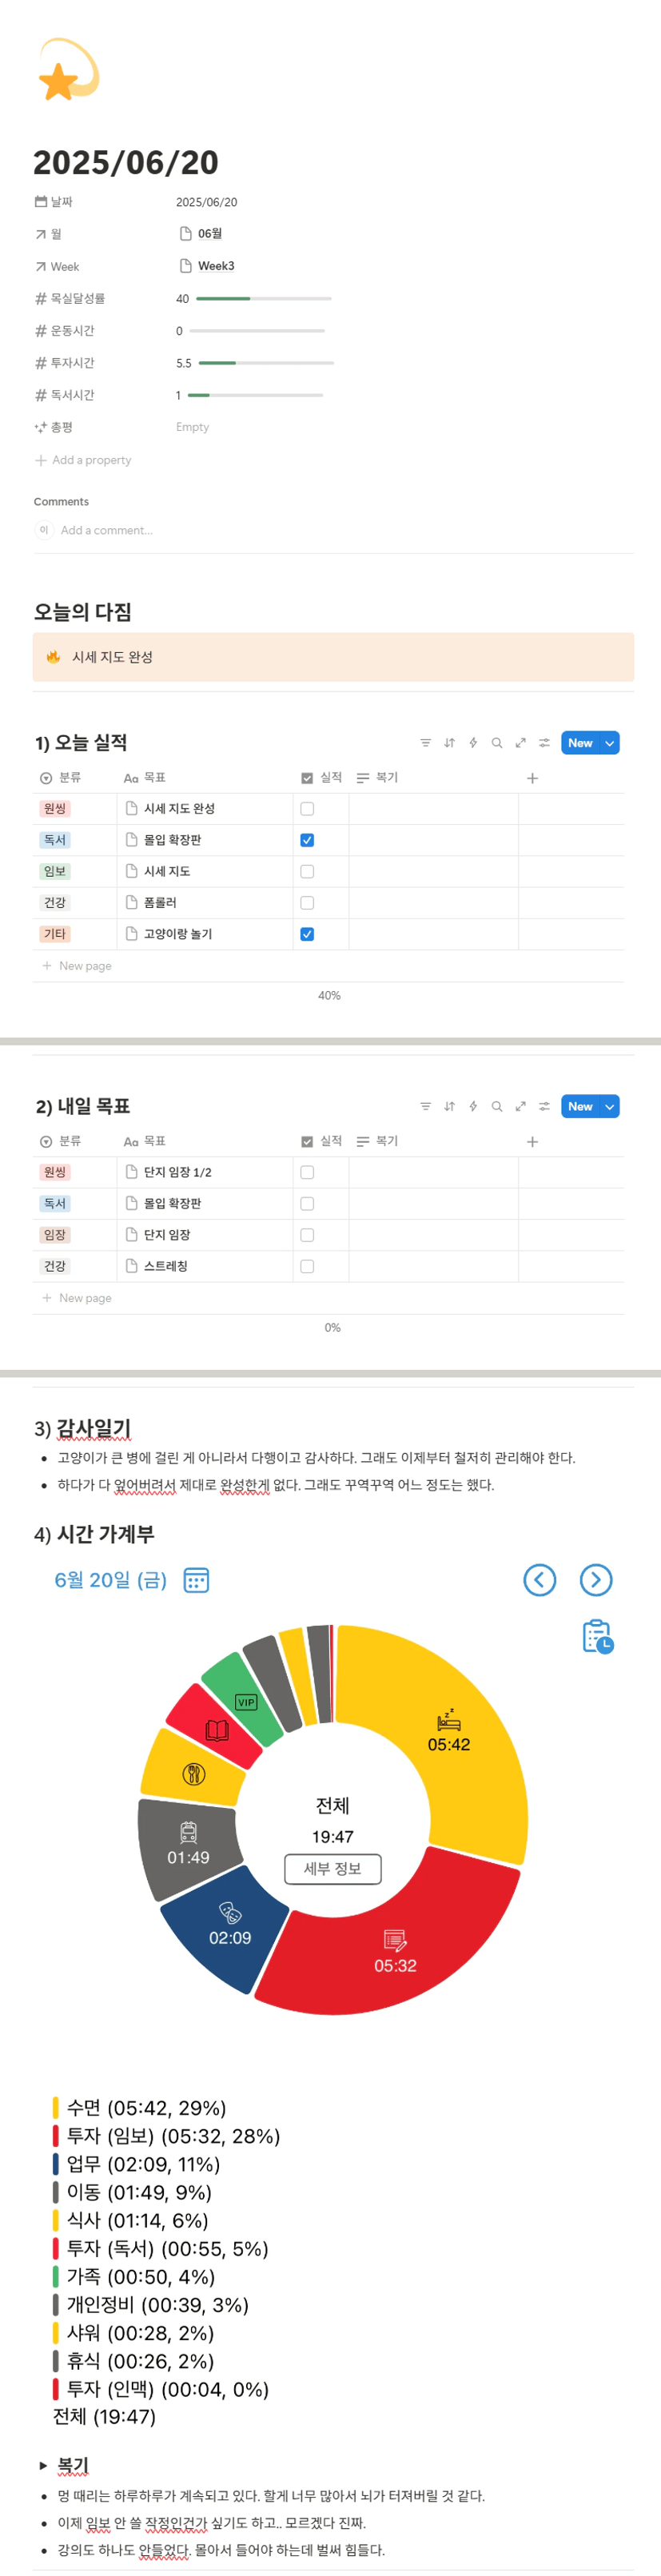The image size is (661, 2576).
Task: Check the 스트레칭 checkbox
Action: point(307,1266)
